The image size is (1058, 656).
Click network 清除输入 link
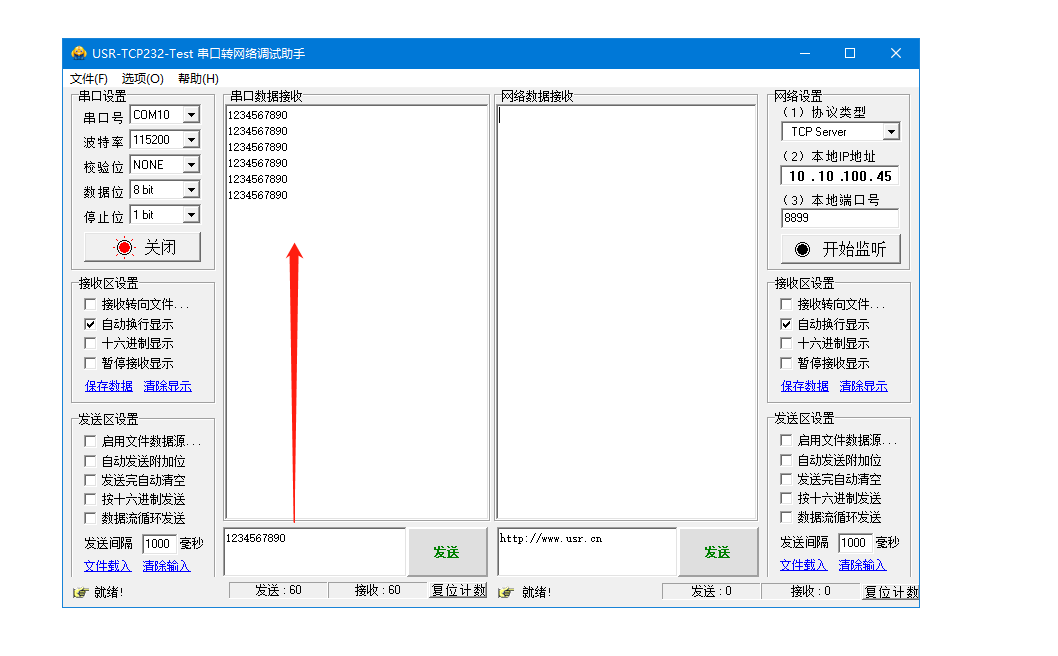tap(862, 565)
